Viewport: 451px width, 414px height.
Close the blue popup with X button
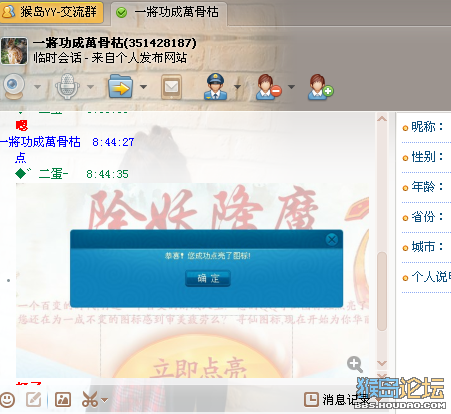coord(332,239)
